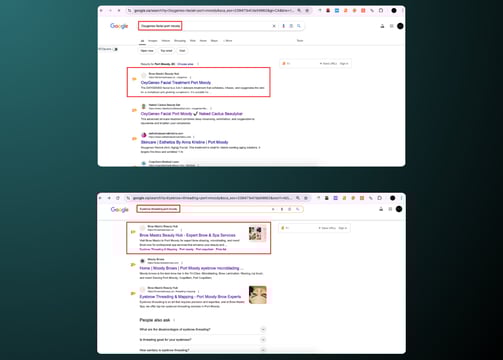Click Google logo in Oxygeneo search window
This screenshot has height=360, width=503.
click(x=119, y=26)
